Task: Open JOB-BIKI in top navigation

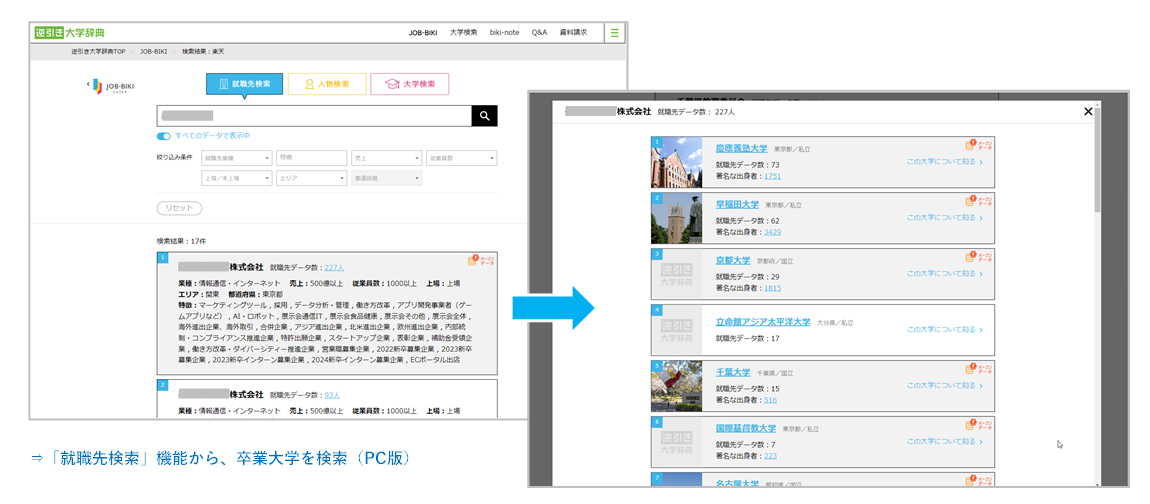Action: (423, 33)
